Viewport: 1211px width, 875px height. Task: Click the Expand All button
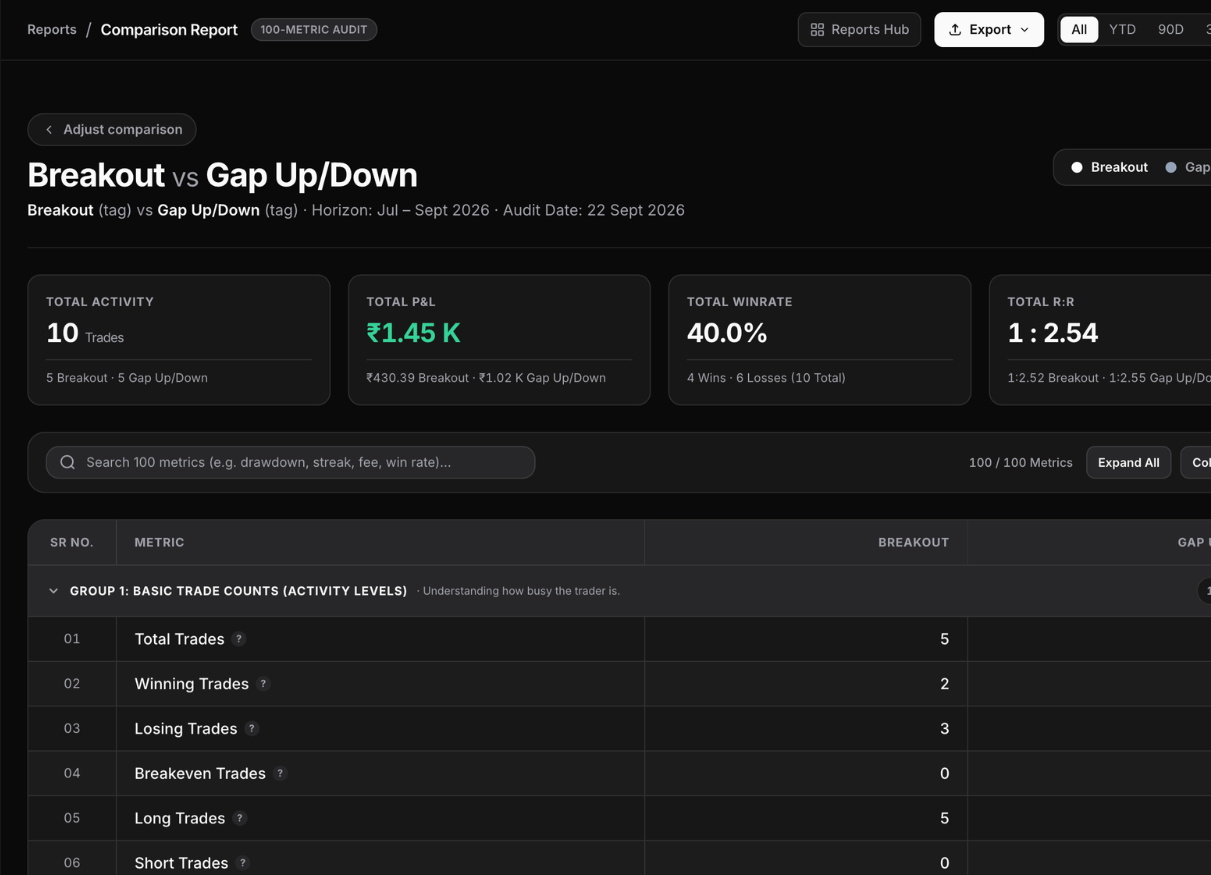click(x=1128, y=462)
